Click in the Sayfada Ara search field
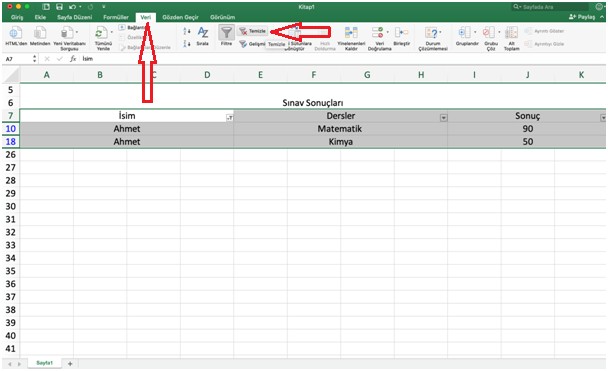 (551, 7)
